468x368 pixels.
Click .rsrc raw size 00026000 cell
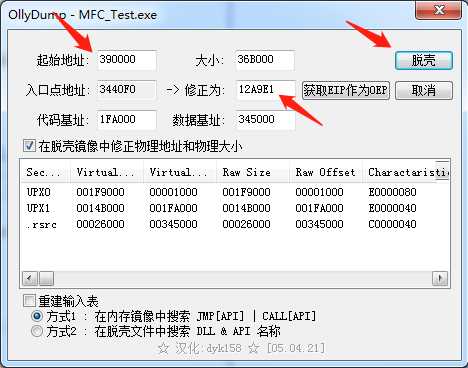[246, 224]
